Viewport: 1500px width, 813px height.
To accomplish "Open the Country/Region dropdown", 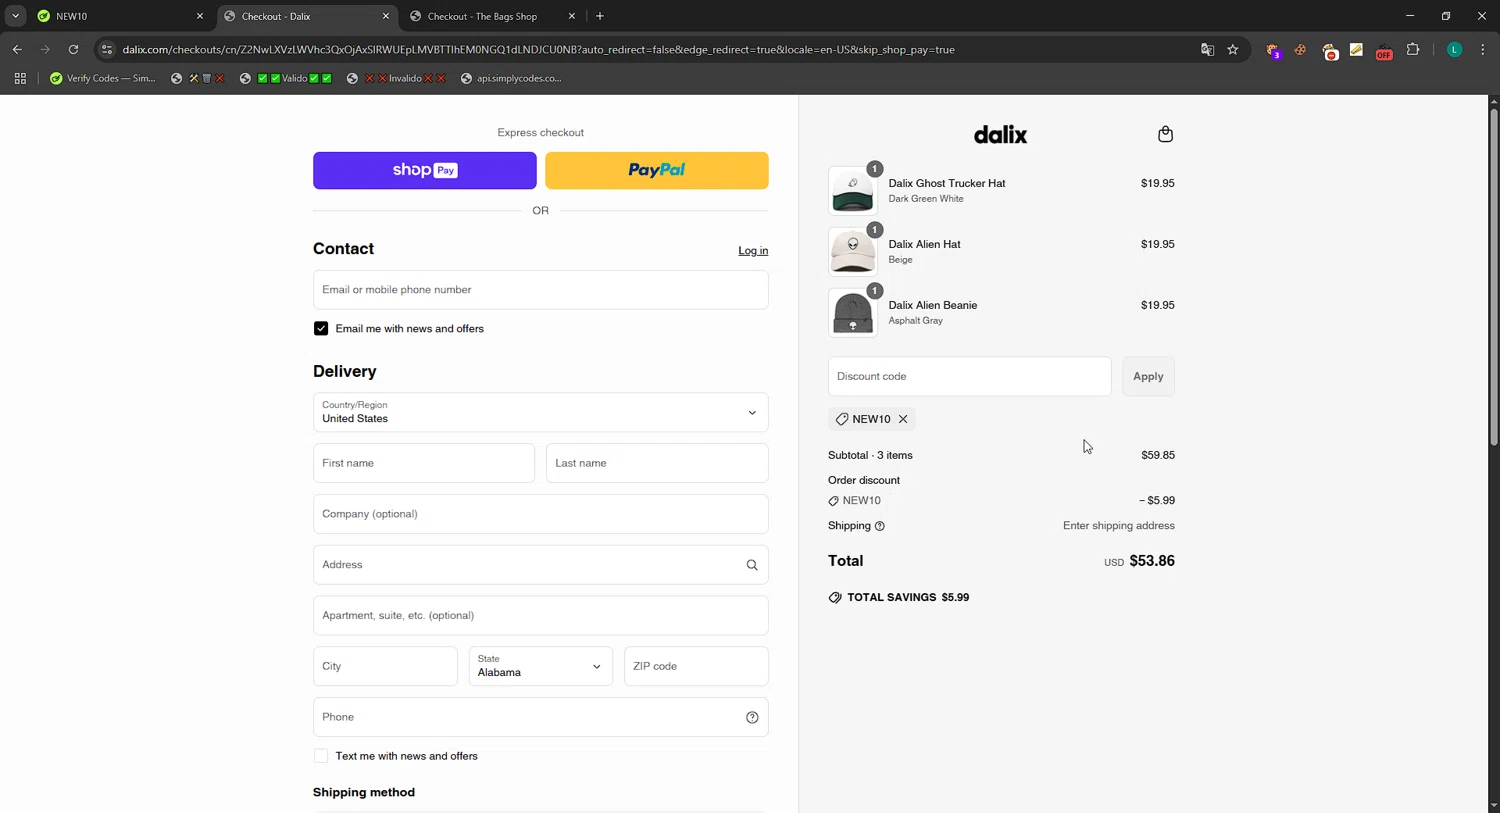I will tap(540, 412).
